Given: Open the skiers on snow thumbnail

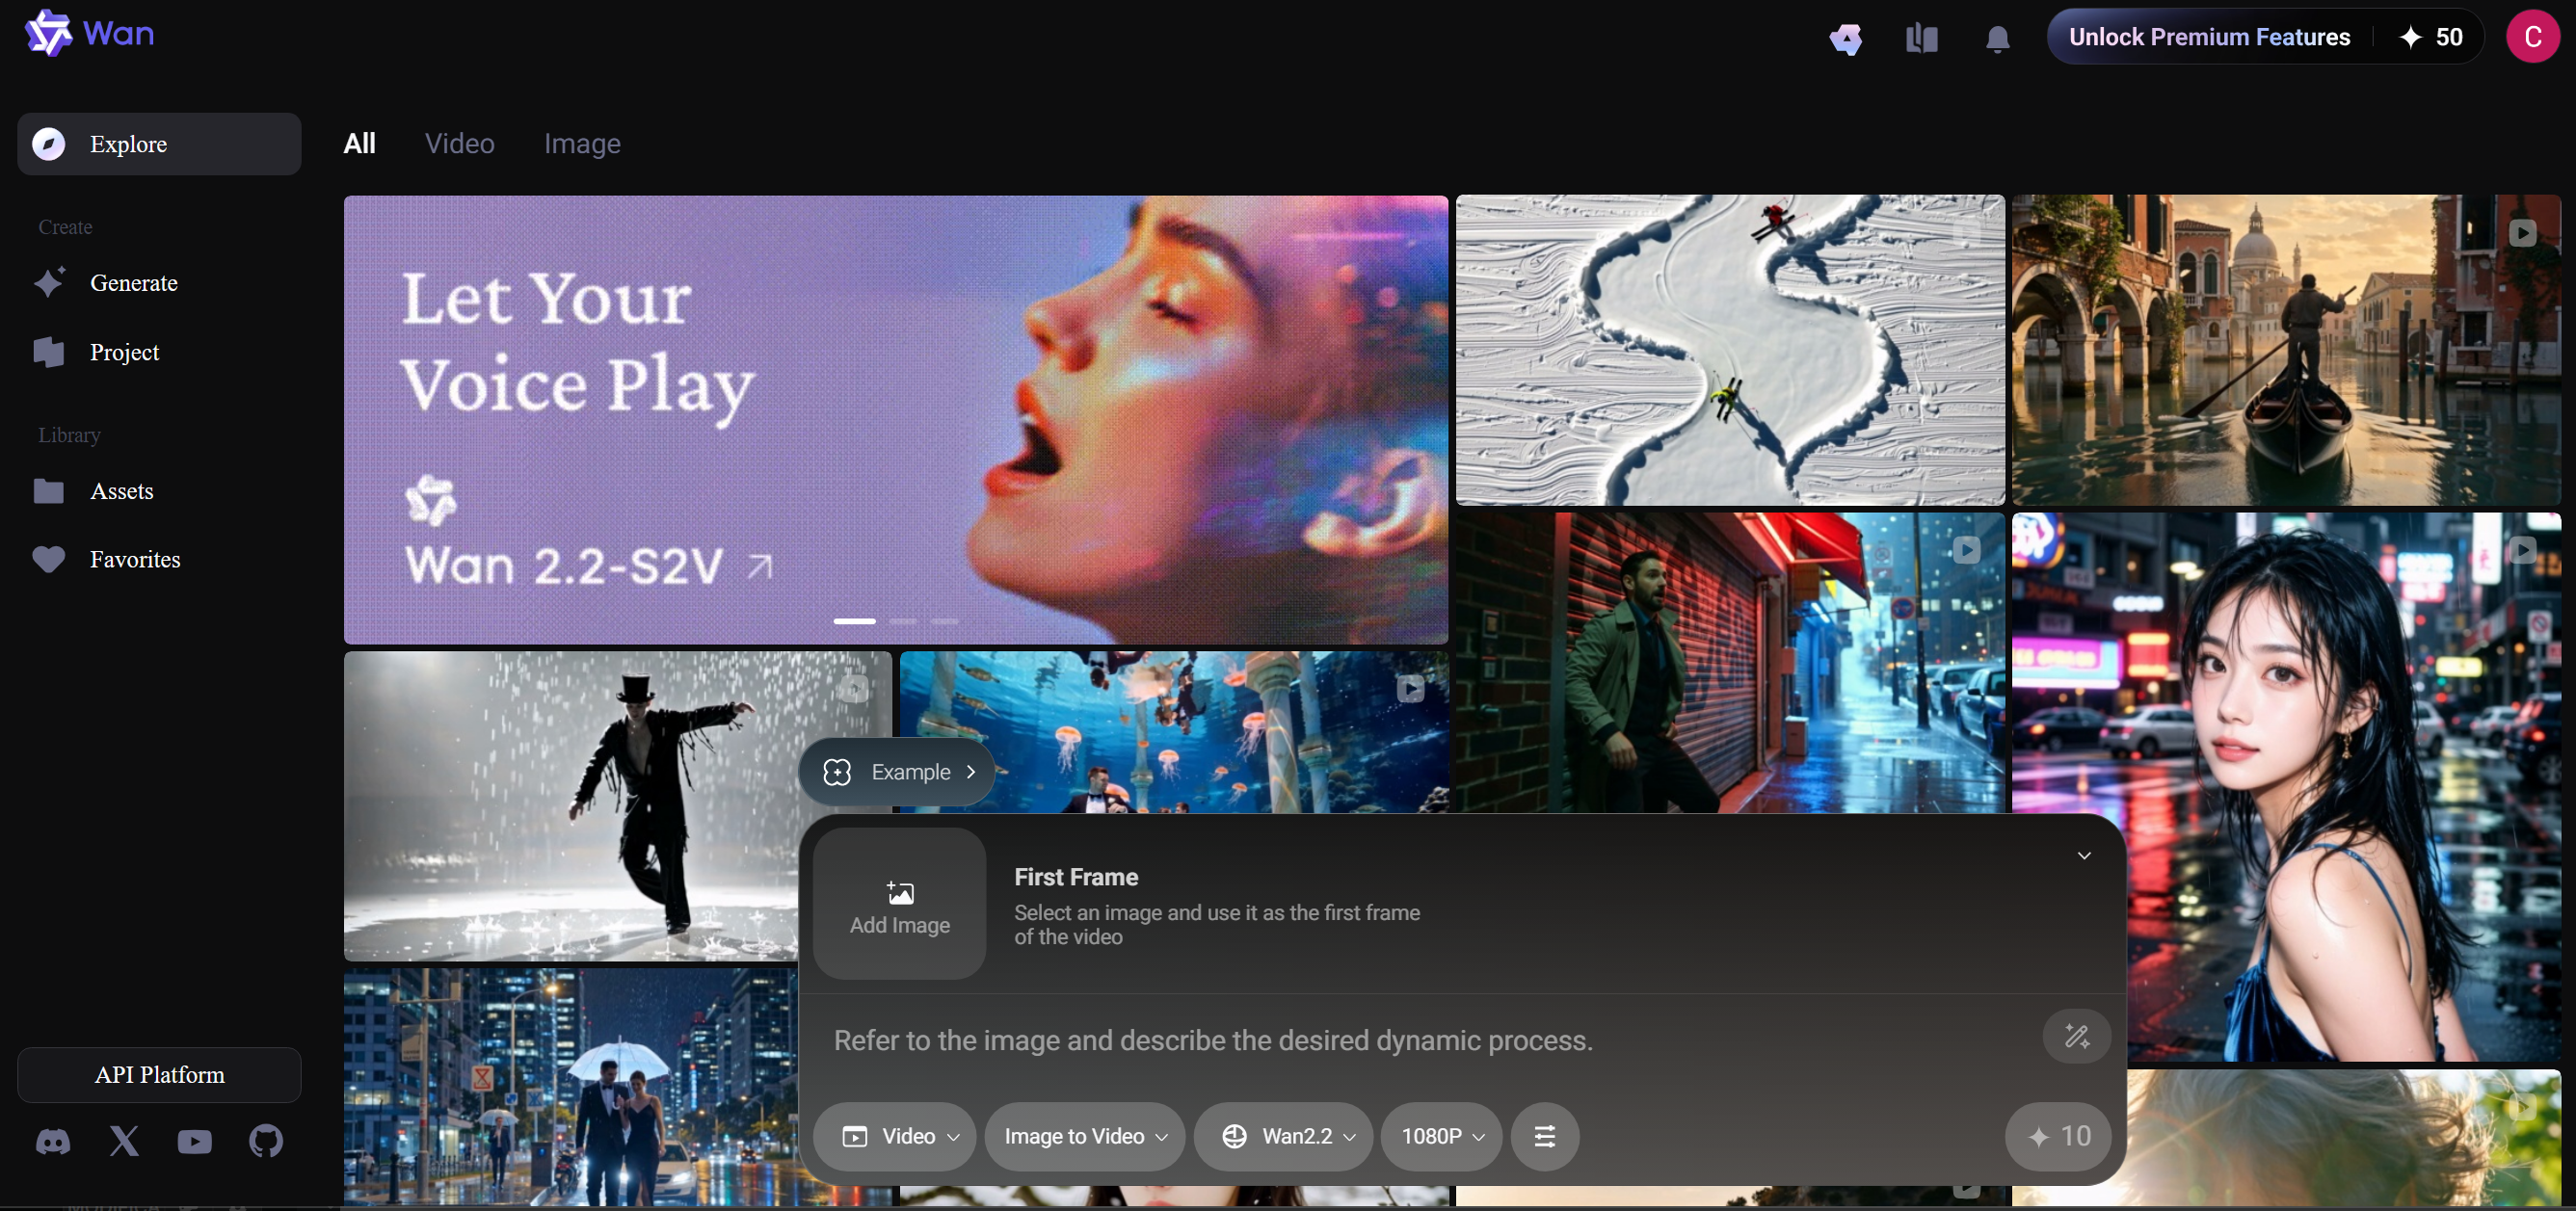Looking at the screenshot, I should 1730,350.
